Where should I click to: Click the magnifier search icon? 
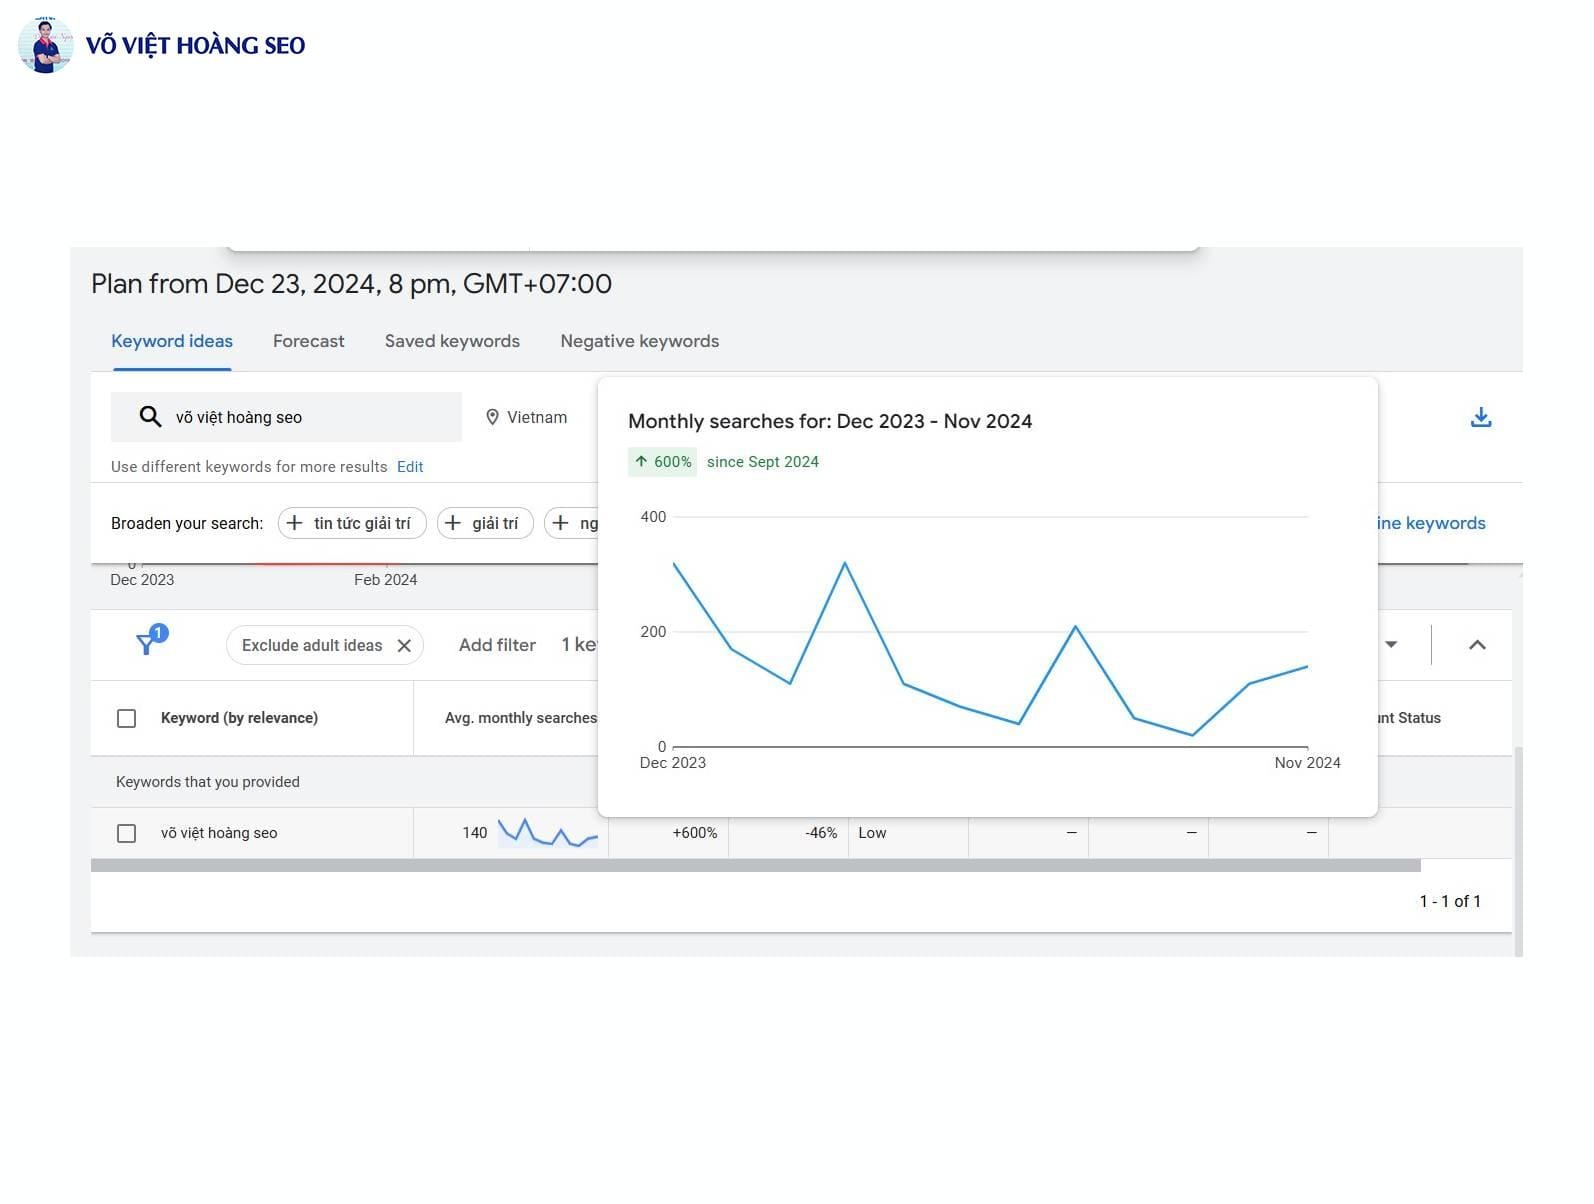(x=150, y=417)
